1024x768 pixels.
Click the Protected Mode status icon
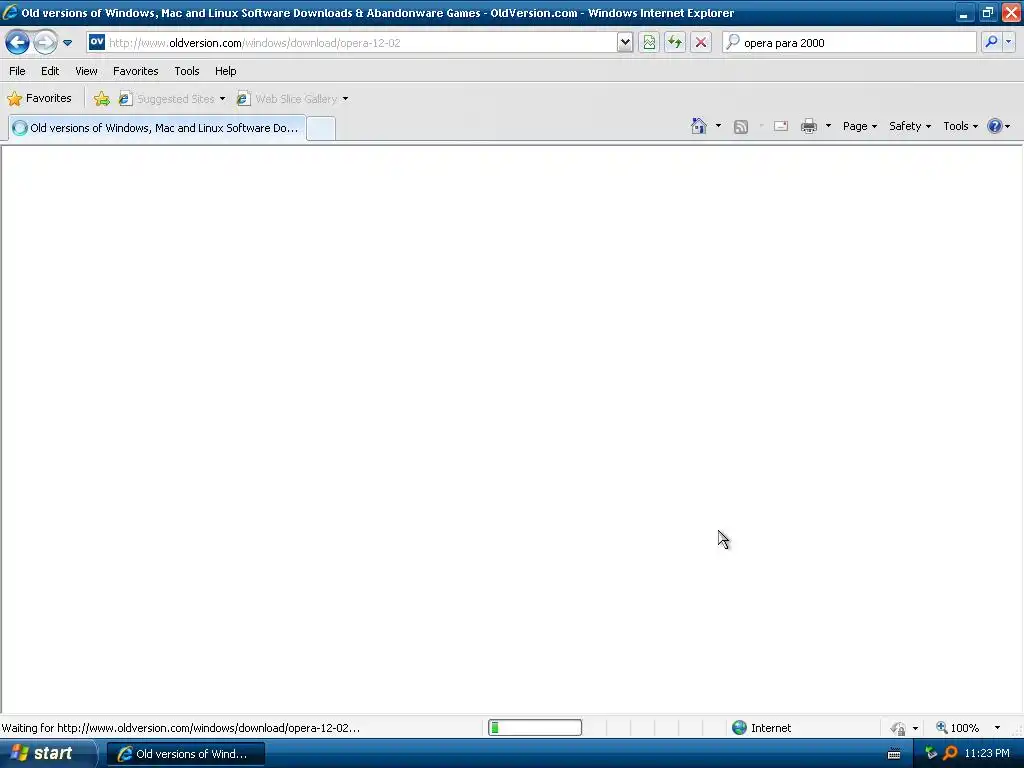click(898, 728)
